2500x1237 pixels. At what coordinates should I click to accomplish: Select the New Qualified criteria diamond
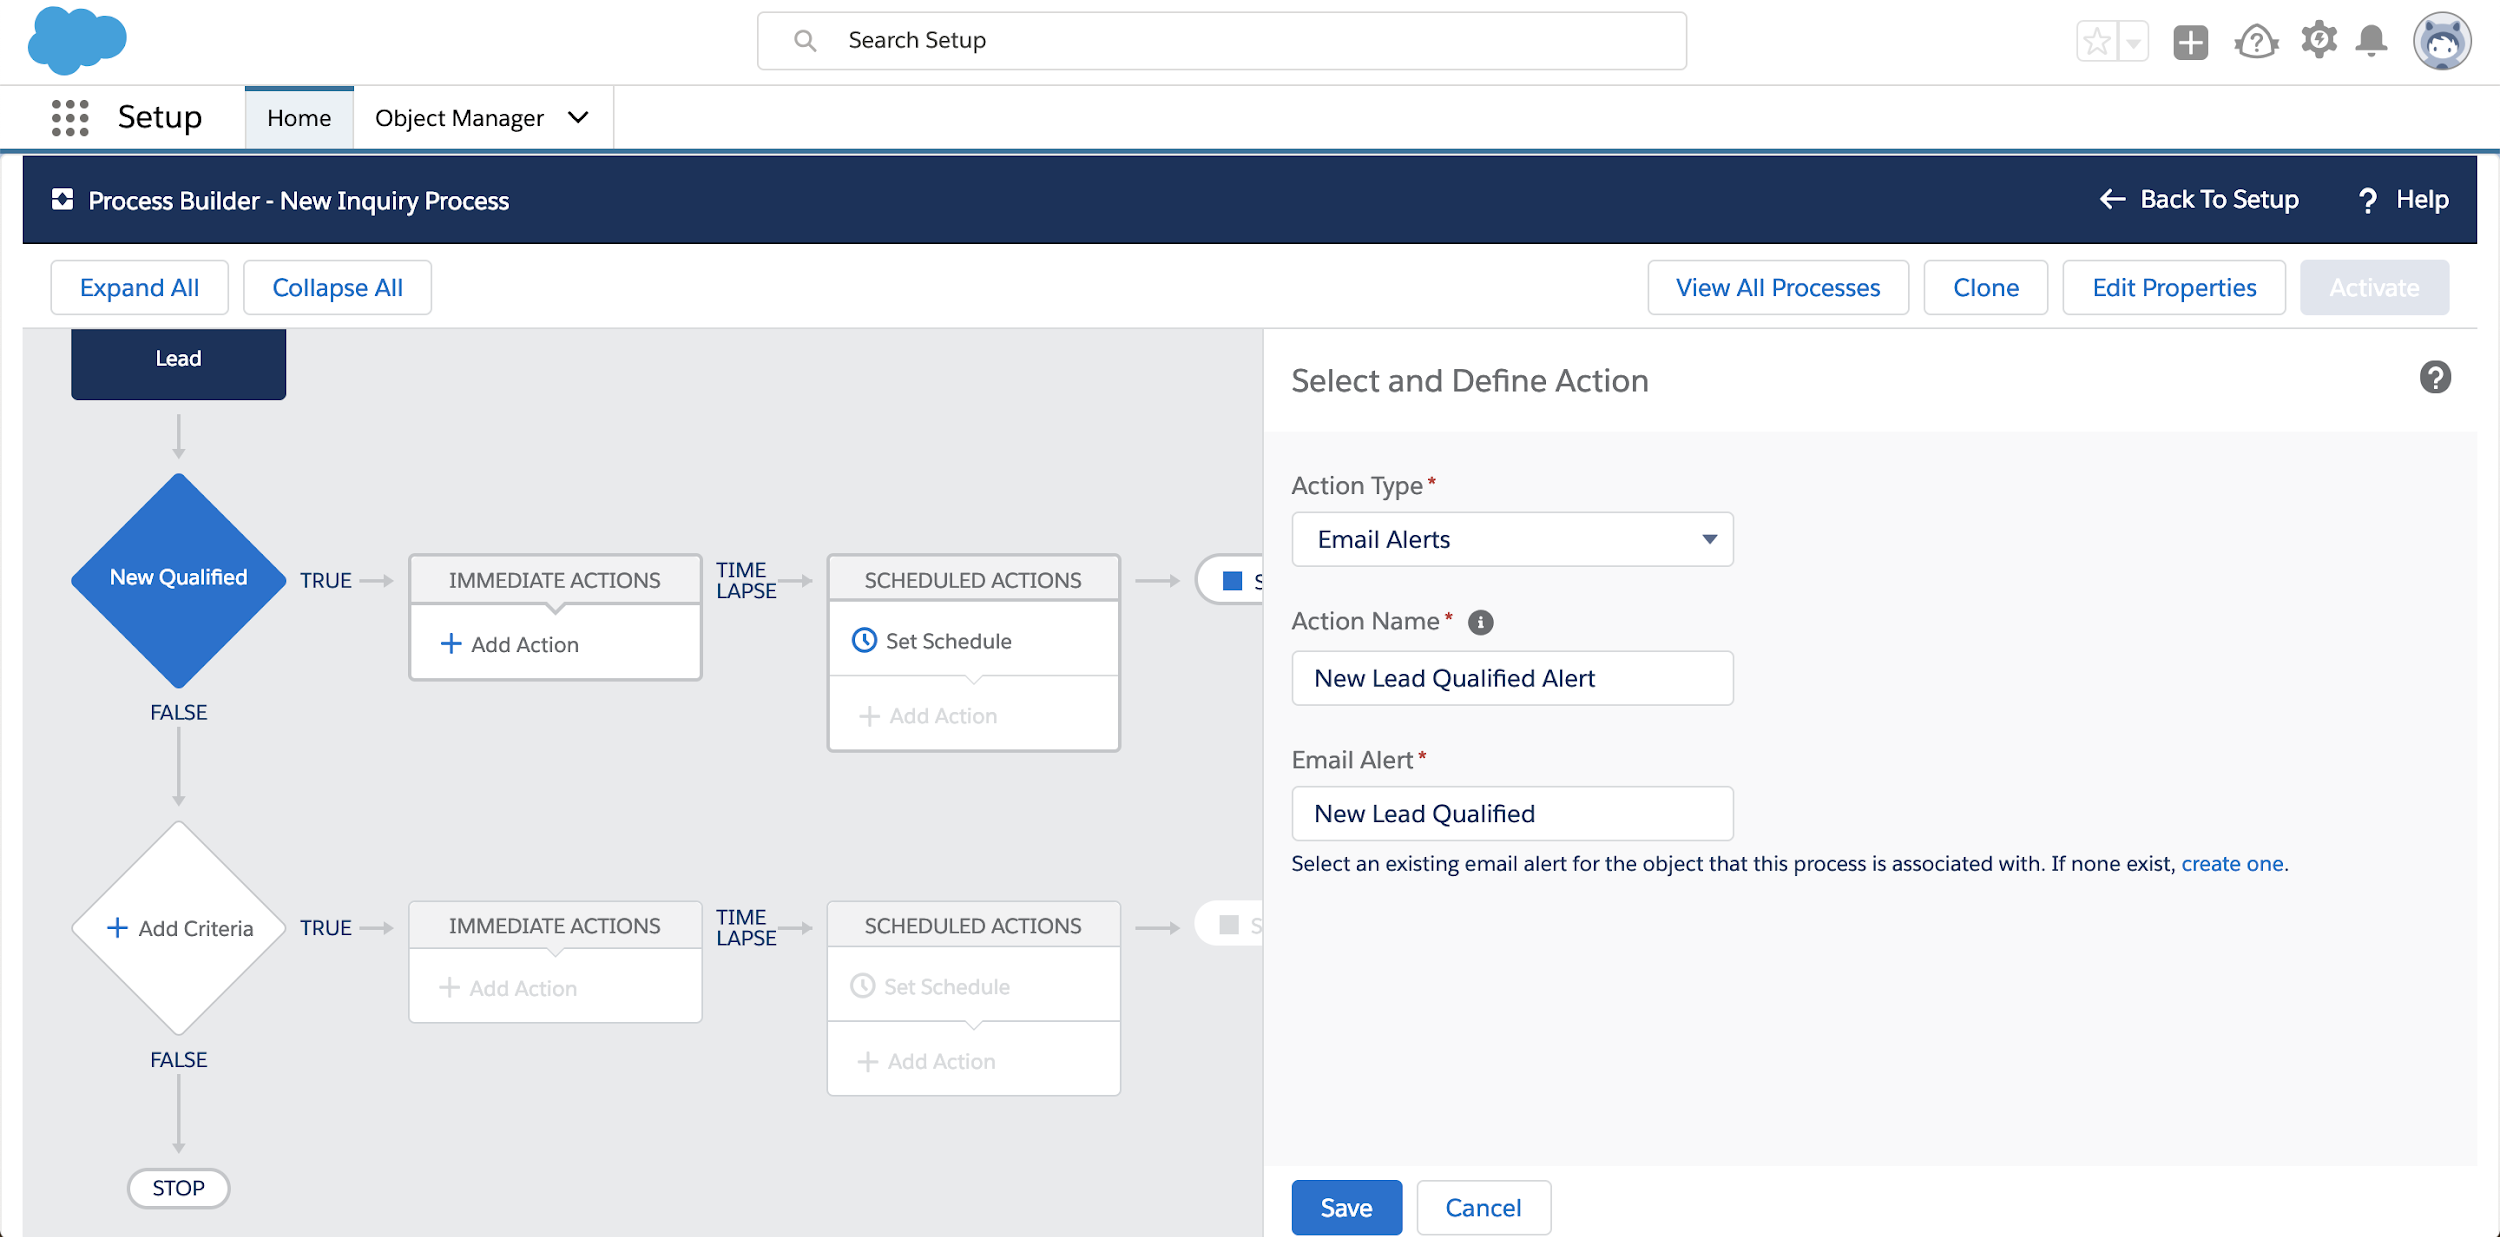178,580
